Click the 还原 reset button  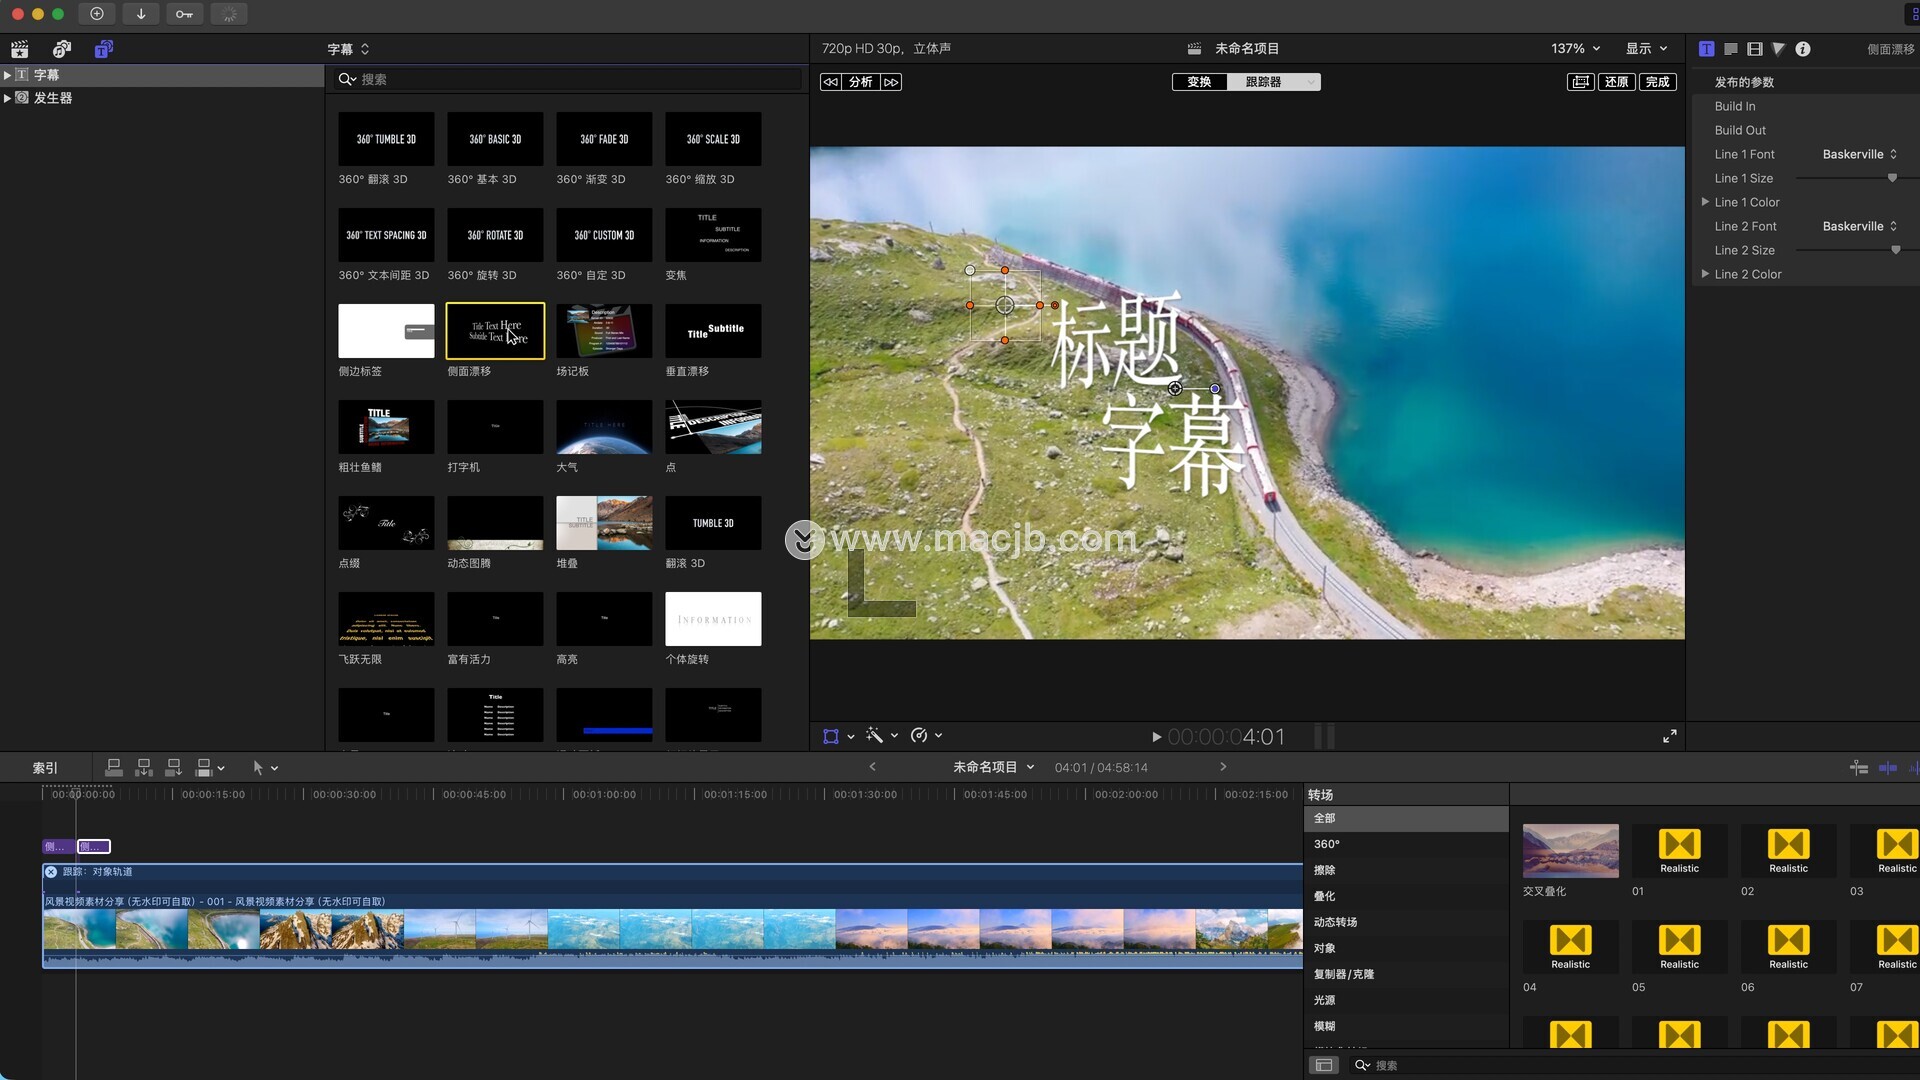pos(1616,82)
